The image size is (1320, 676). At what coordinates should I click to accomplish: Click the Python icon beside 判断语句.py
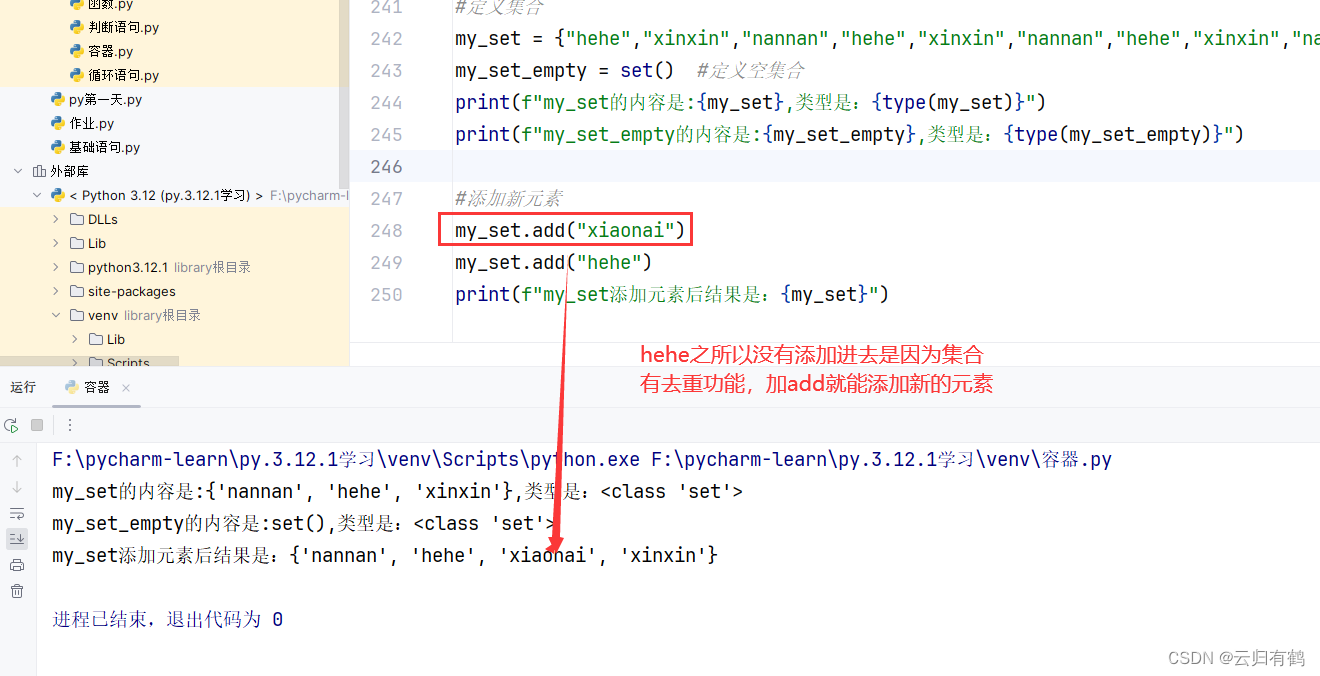77,27
